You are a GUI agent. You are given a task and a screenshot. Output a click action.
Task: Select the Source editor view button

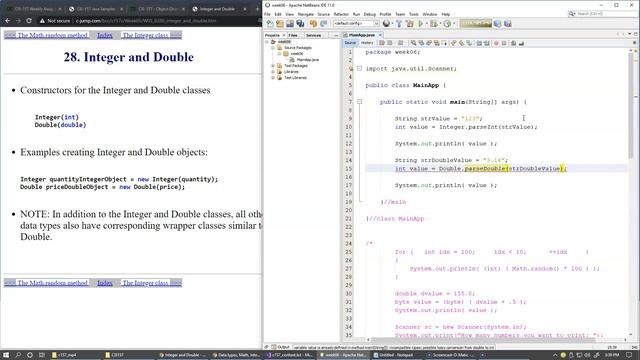pyautogui.click(x=350, y=43)
